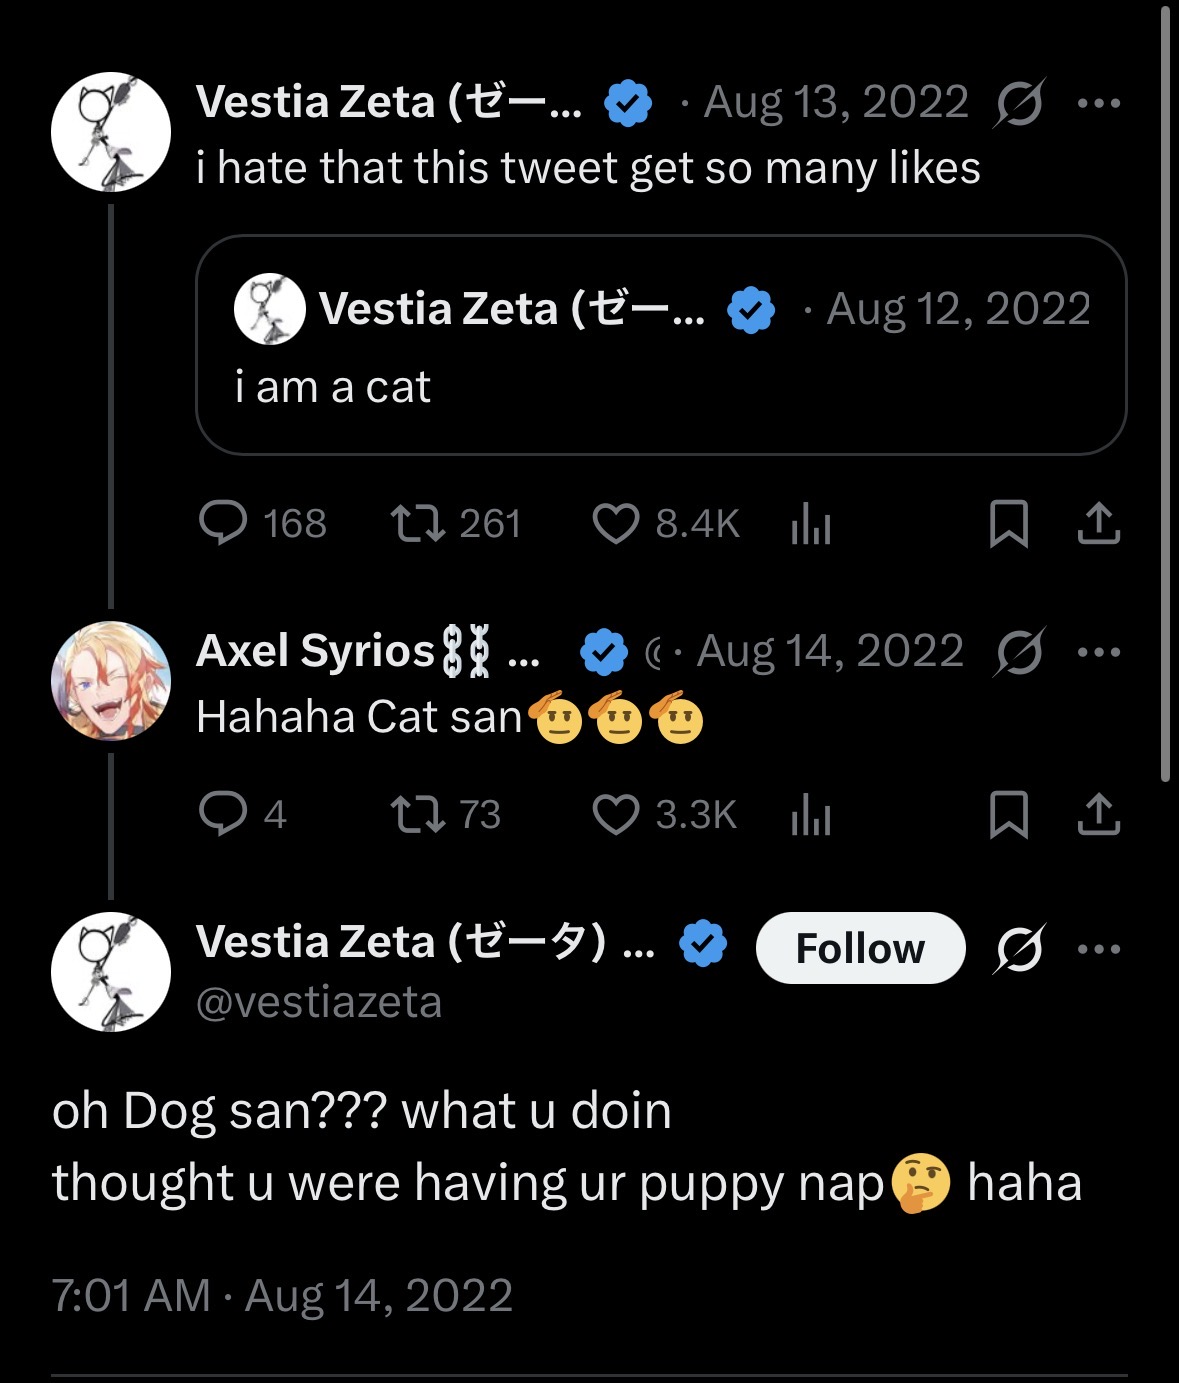1179x1383 pixels.
Task: Like Vestia Zeta's Aug 13 tweet
Action: (616, 523)
